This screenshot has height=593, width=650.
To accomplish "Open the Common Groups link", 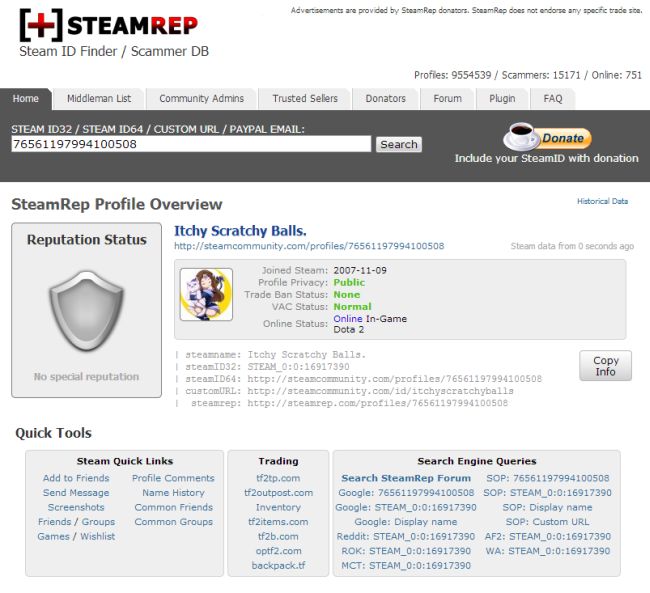I will click(x=173, y=522).
